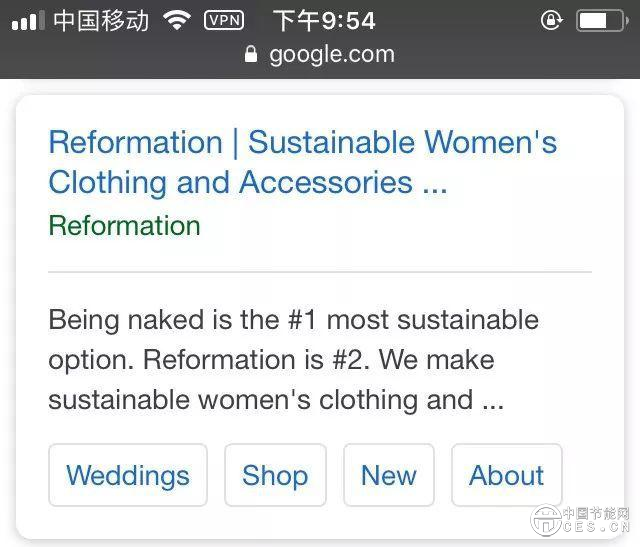Select the New sitelink
640x547 pixels.
388,475
